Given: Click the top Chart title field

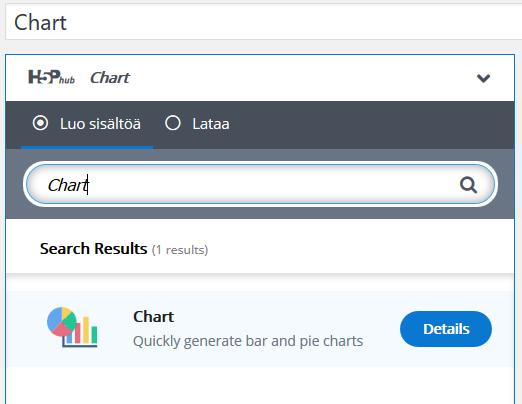Looking at the screenshot, I should tap(263, 23).
